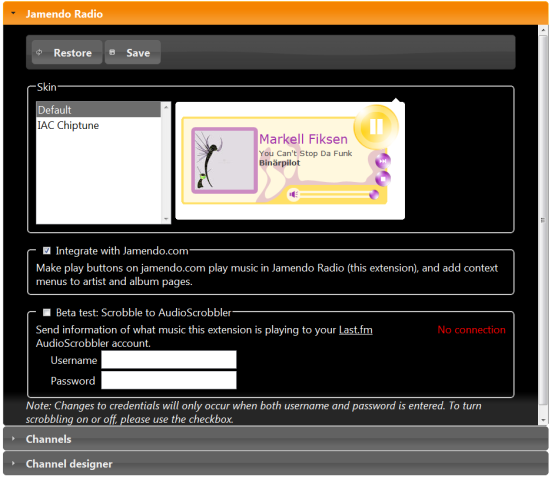Viewport: 550px width, 477px height.
Task: Click the main panel scroll-up arrow
Action: point(543,30)
